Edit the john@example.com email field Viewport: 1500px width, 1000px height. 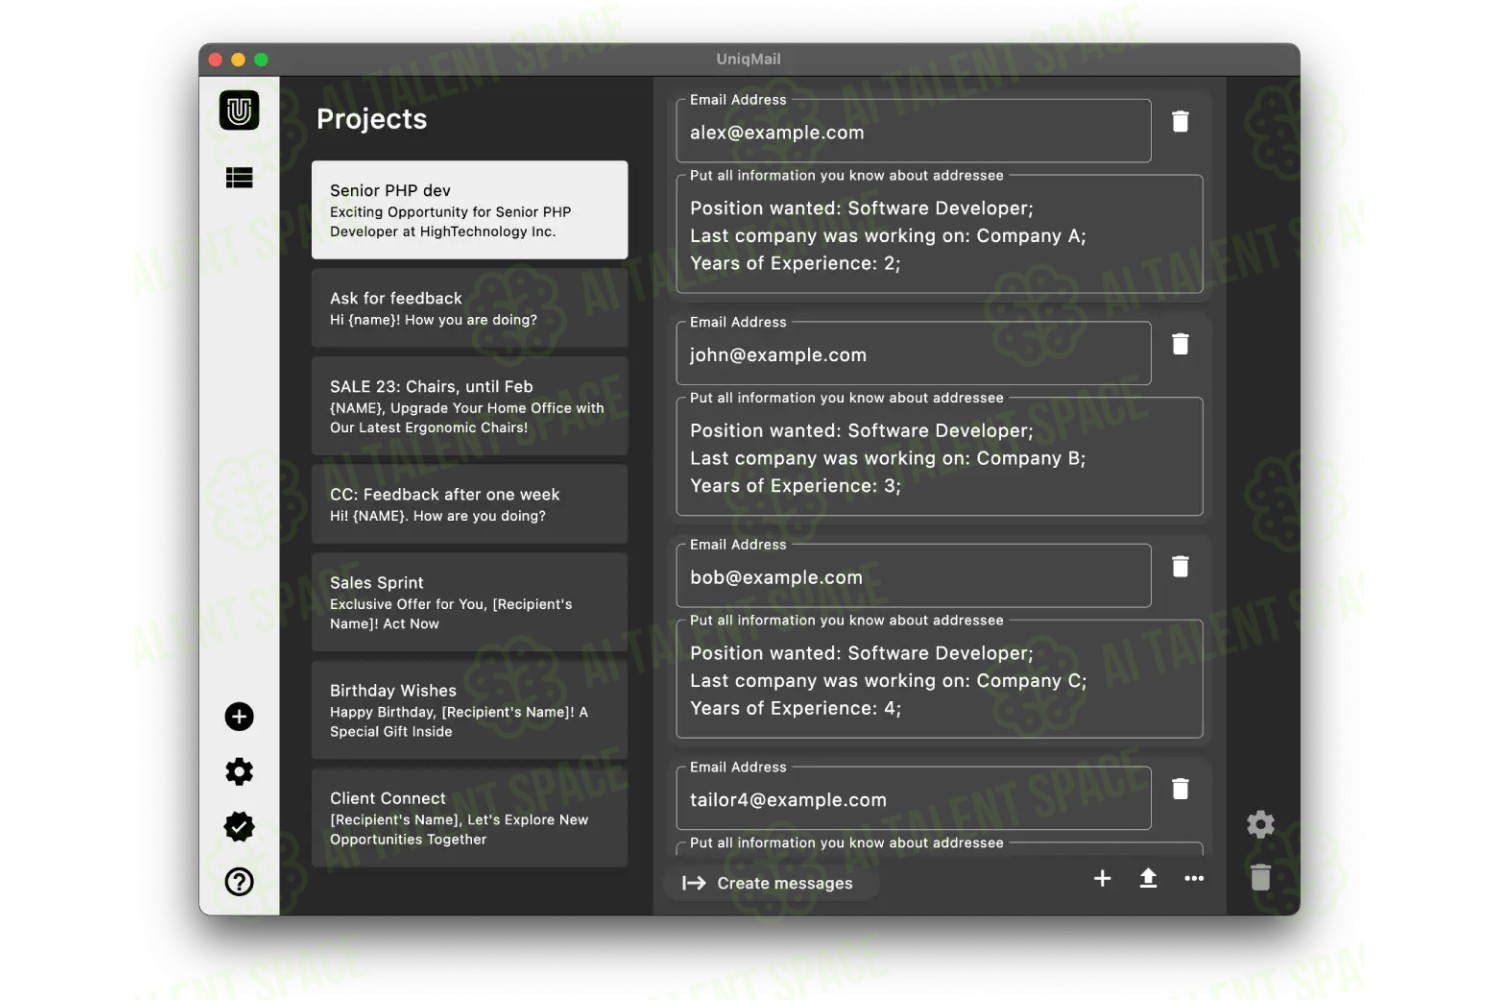pos(914,354)
